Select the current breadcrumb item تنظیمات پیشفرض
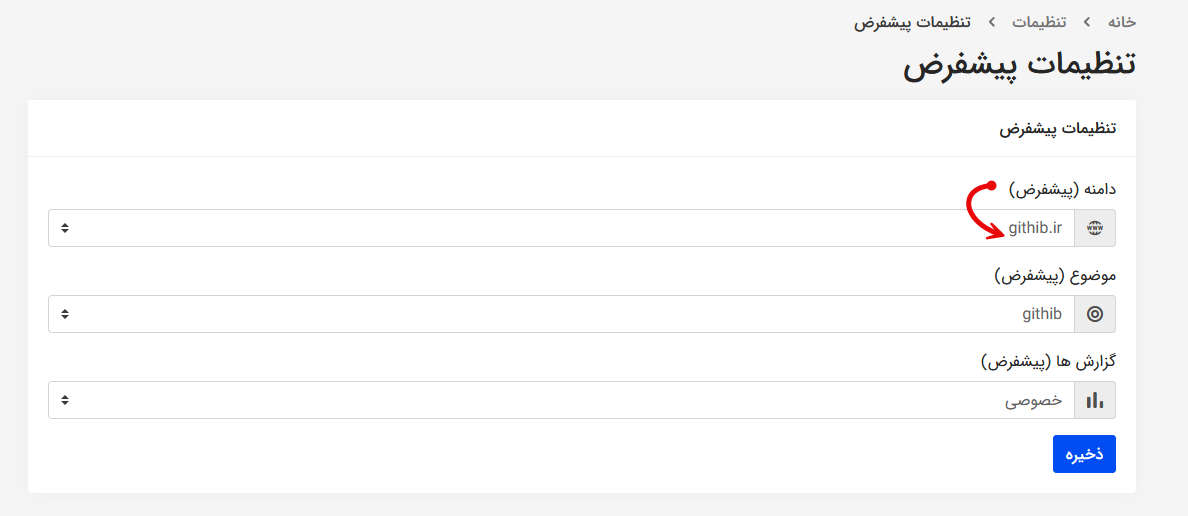The height and width of the screenshot is (516, 1188). click(x=912, y=22)
